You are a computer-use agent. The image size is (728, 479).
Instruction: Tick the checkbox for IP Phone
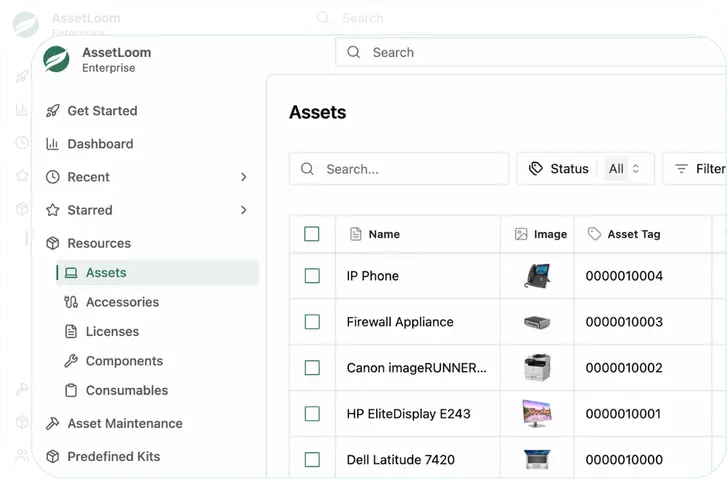(312, 276)
